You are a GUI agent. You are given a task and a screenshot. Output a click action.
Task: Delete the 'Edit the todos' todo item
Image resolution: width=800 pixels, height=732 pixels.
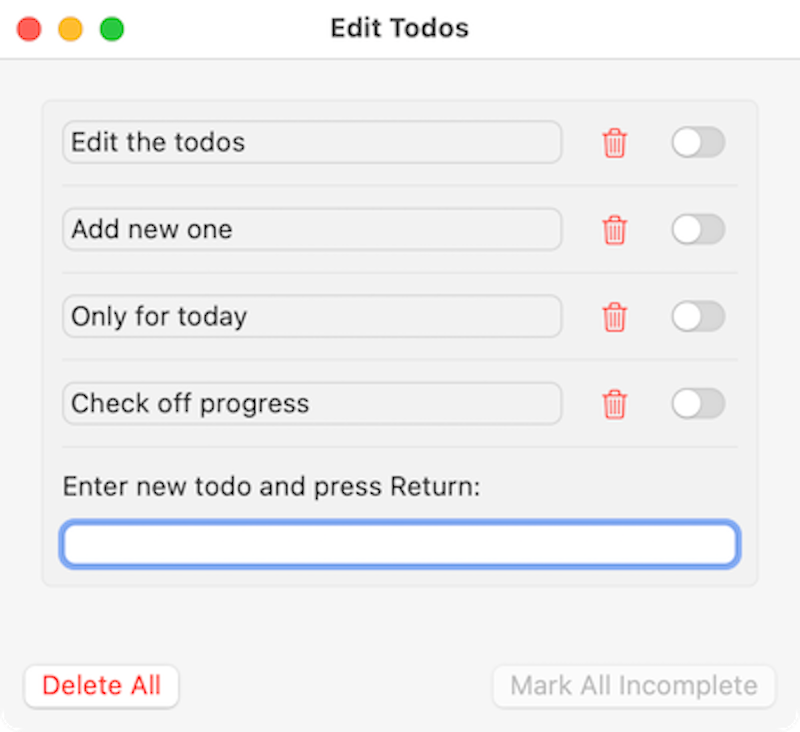[x=615, y=143]
